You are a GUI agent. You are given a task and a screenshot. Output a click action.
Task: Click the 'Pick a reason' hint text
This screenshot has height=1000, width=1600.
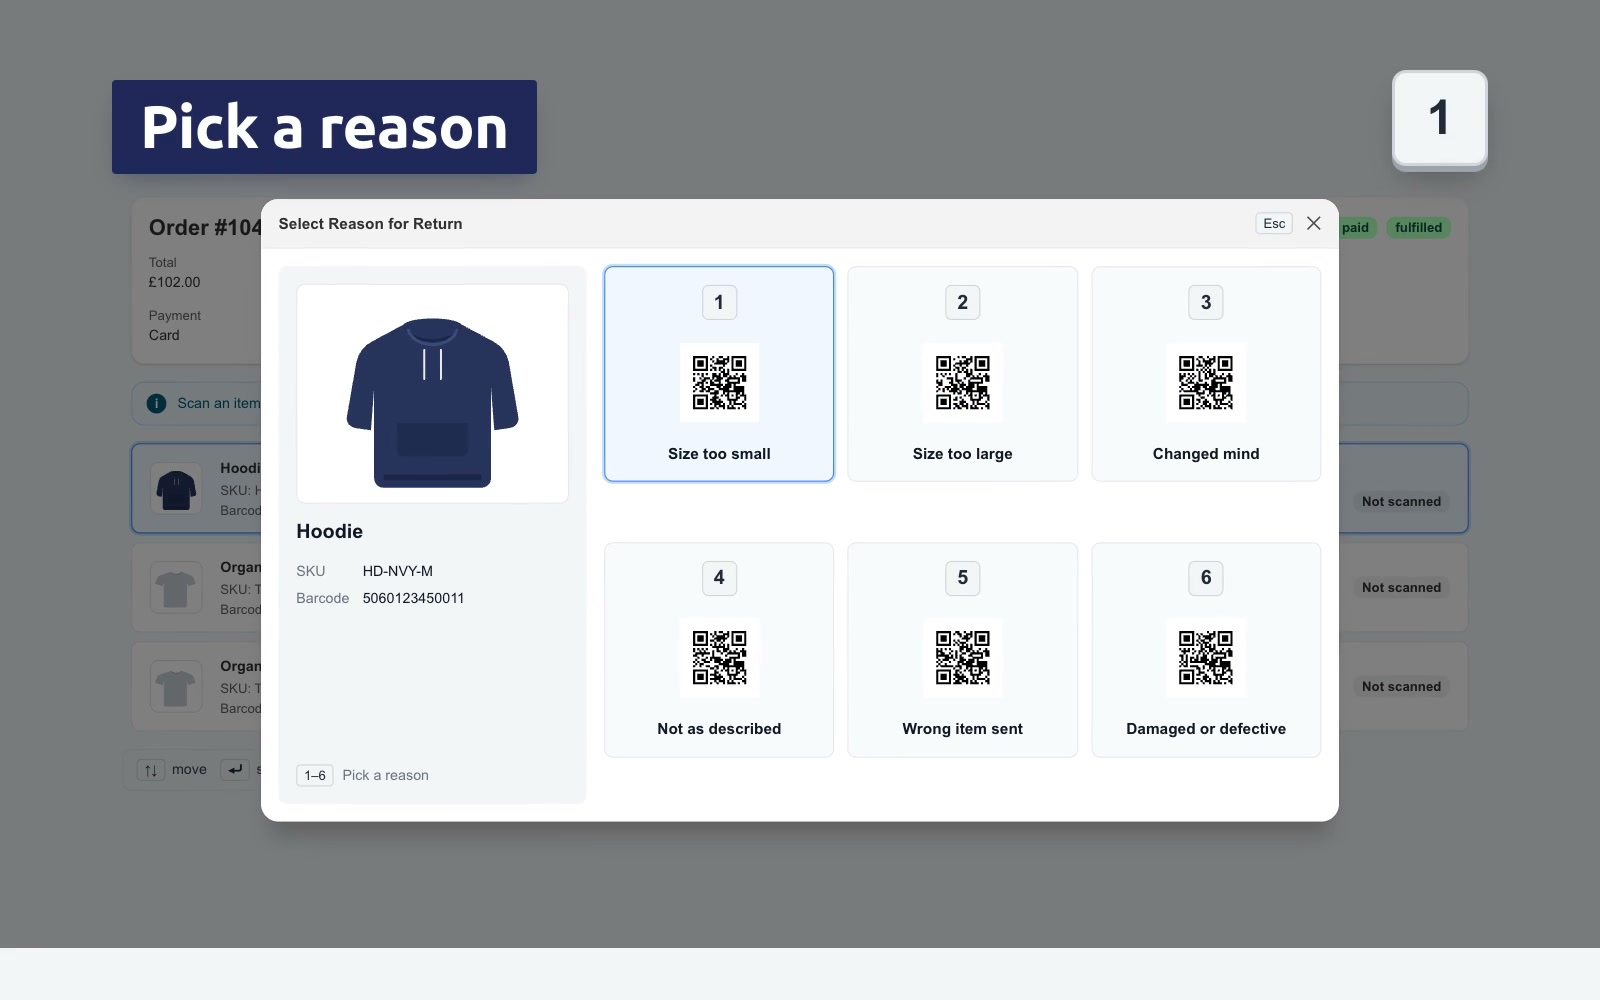click(385, 775)
